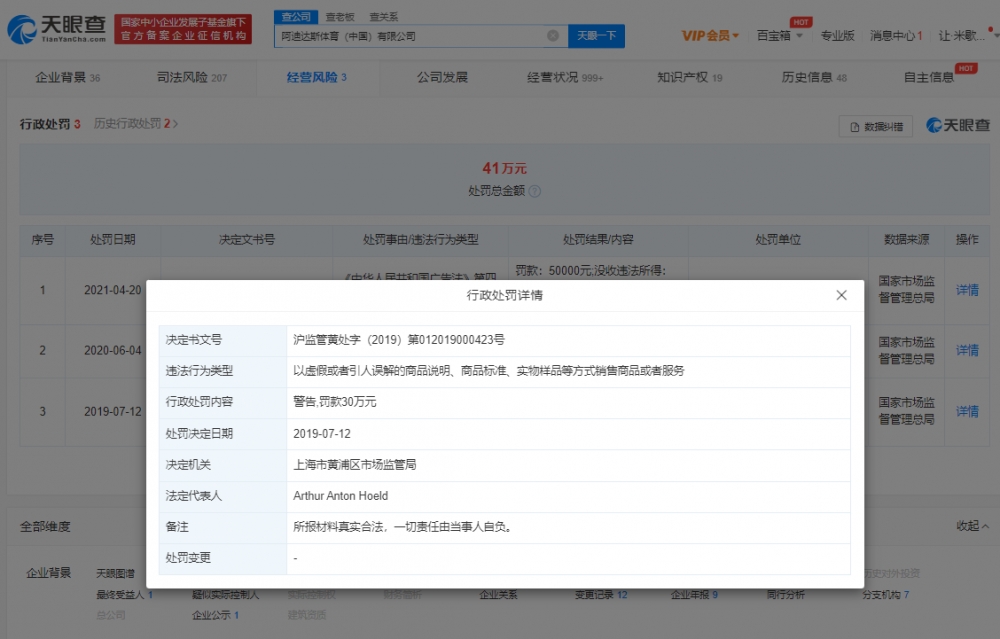Click legal representative Arthur Anton Hoeld
The width and height of the screenshot is (1000, 639).
point(341,496)
